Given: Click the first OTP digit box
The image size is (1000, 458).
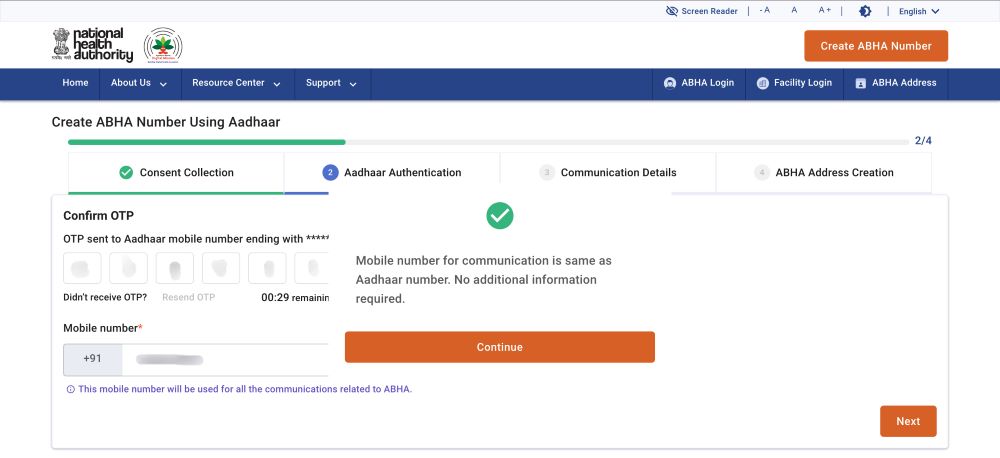Looking at the screenshot, I should 82,268.
